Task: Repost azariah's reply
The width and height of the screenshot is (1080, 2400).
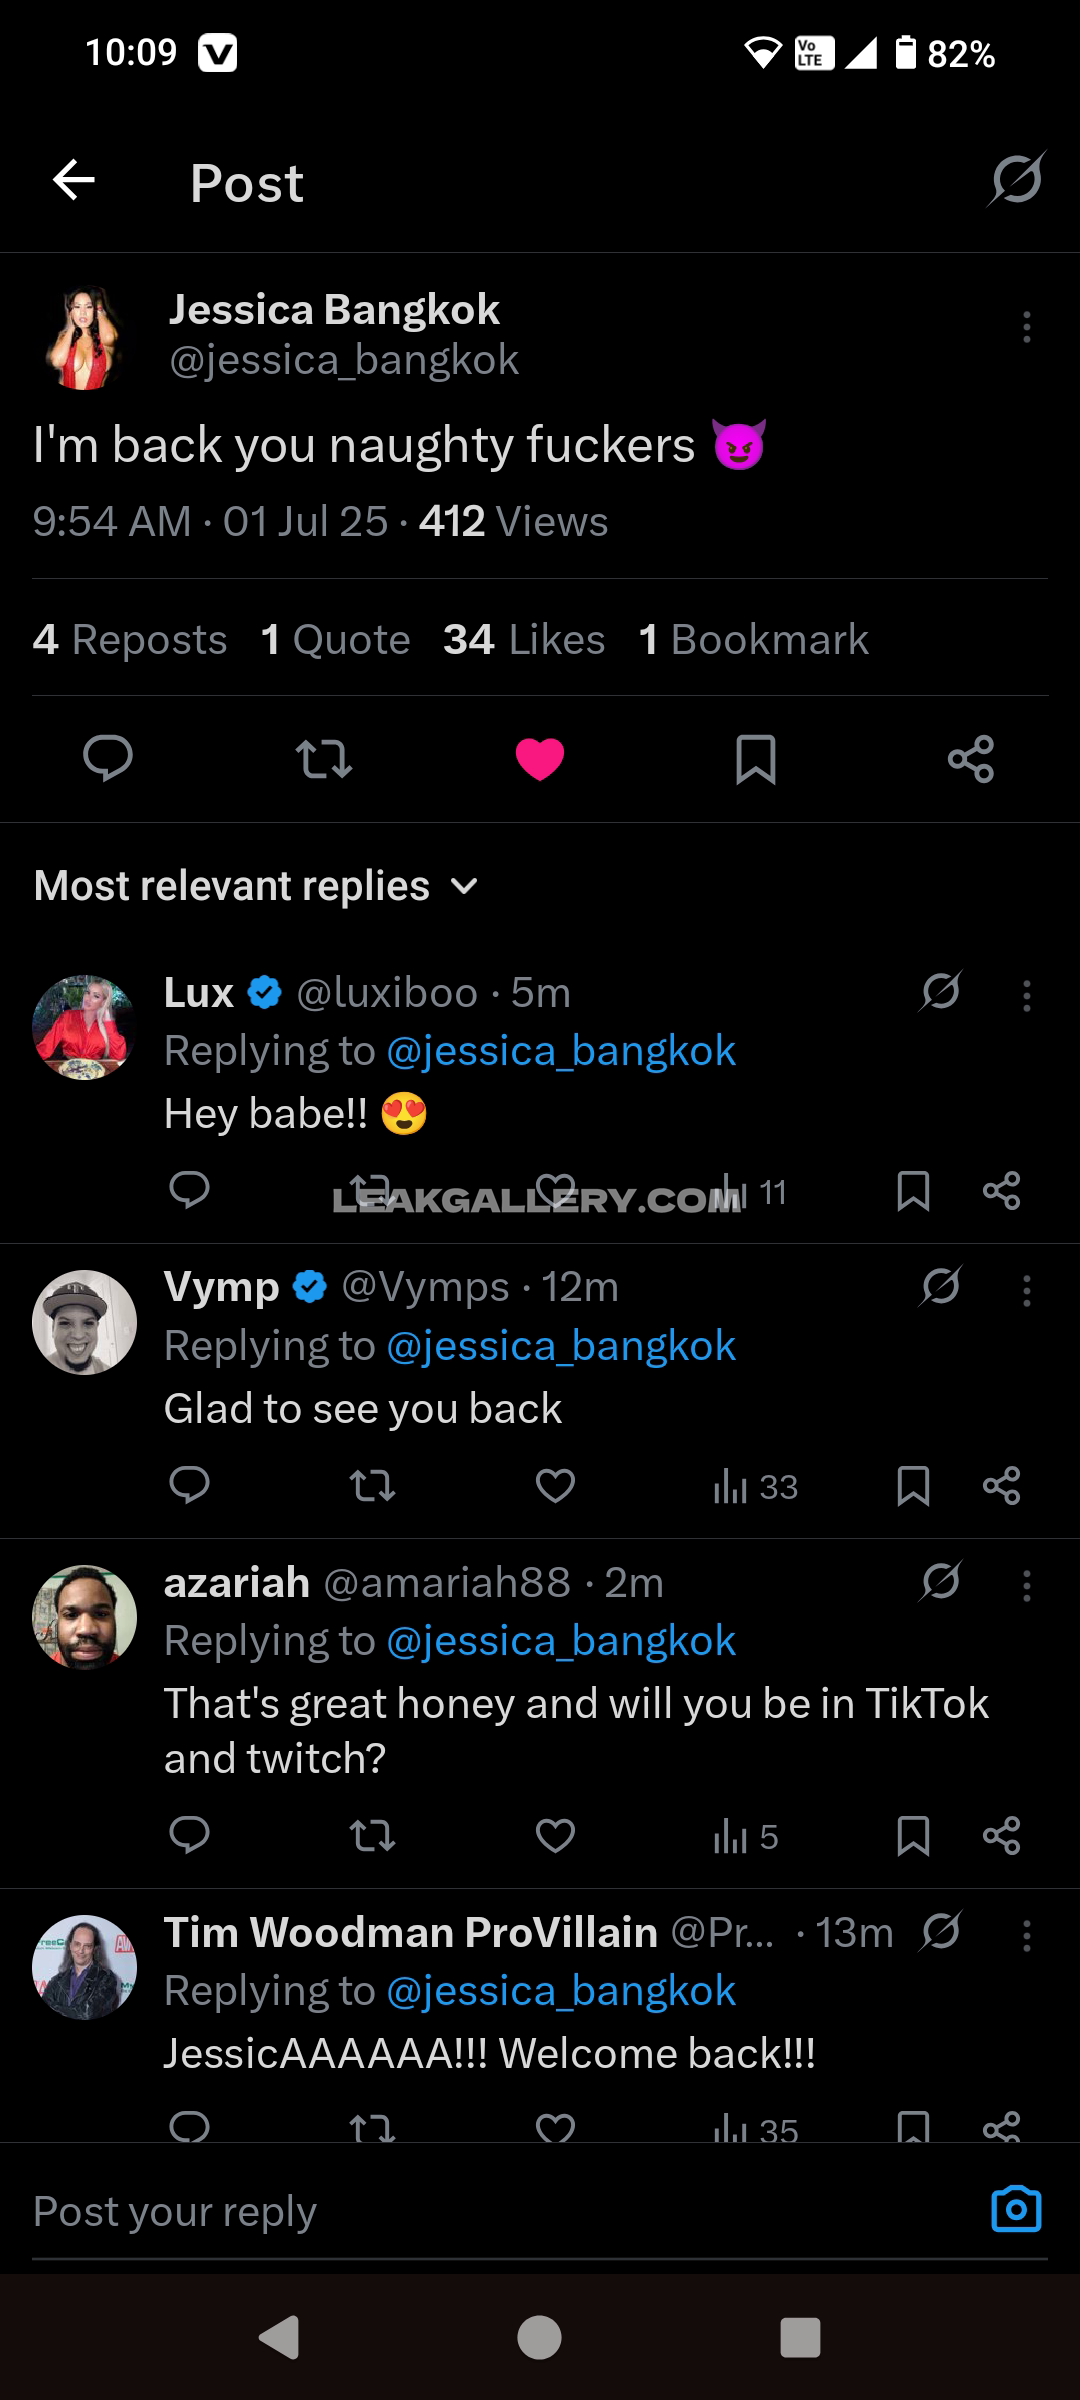Action: point(372,1835)
